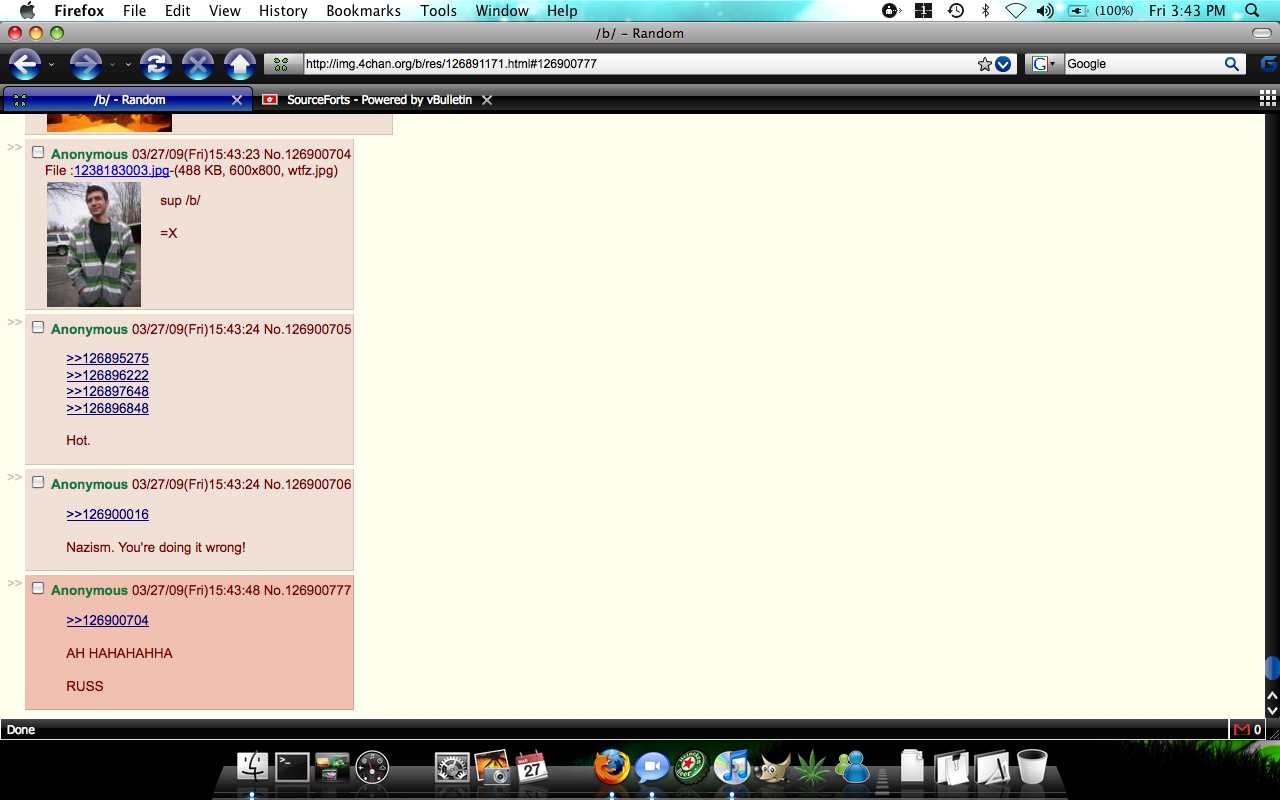
Task: Select the checkbox on post No.126900777
Action: 38,589
